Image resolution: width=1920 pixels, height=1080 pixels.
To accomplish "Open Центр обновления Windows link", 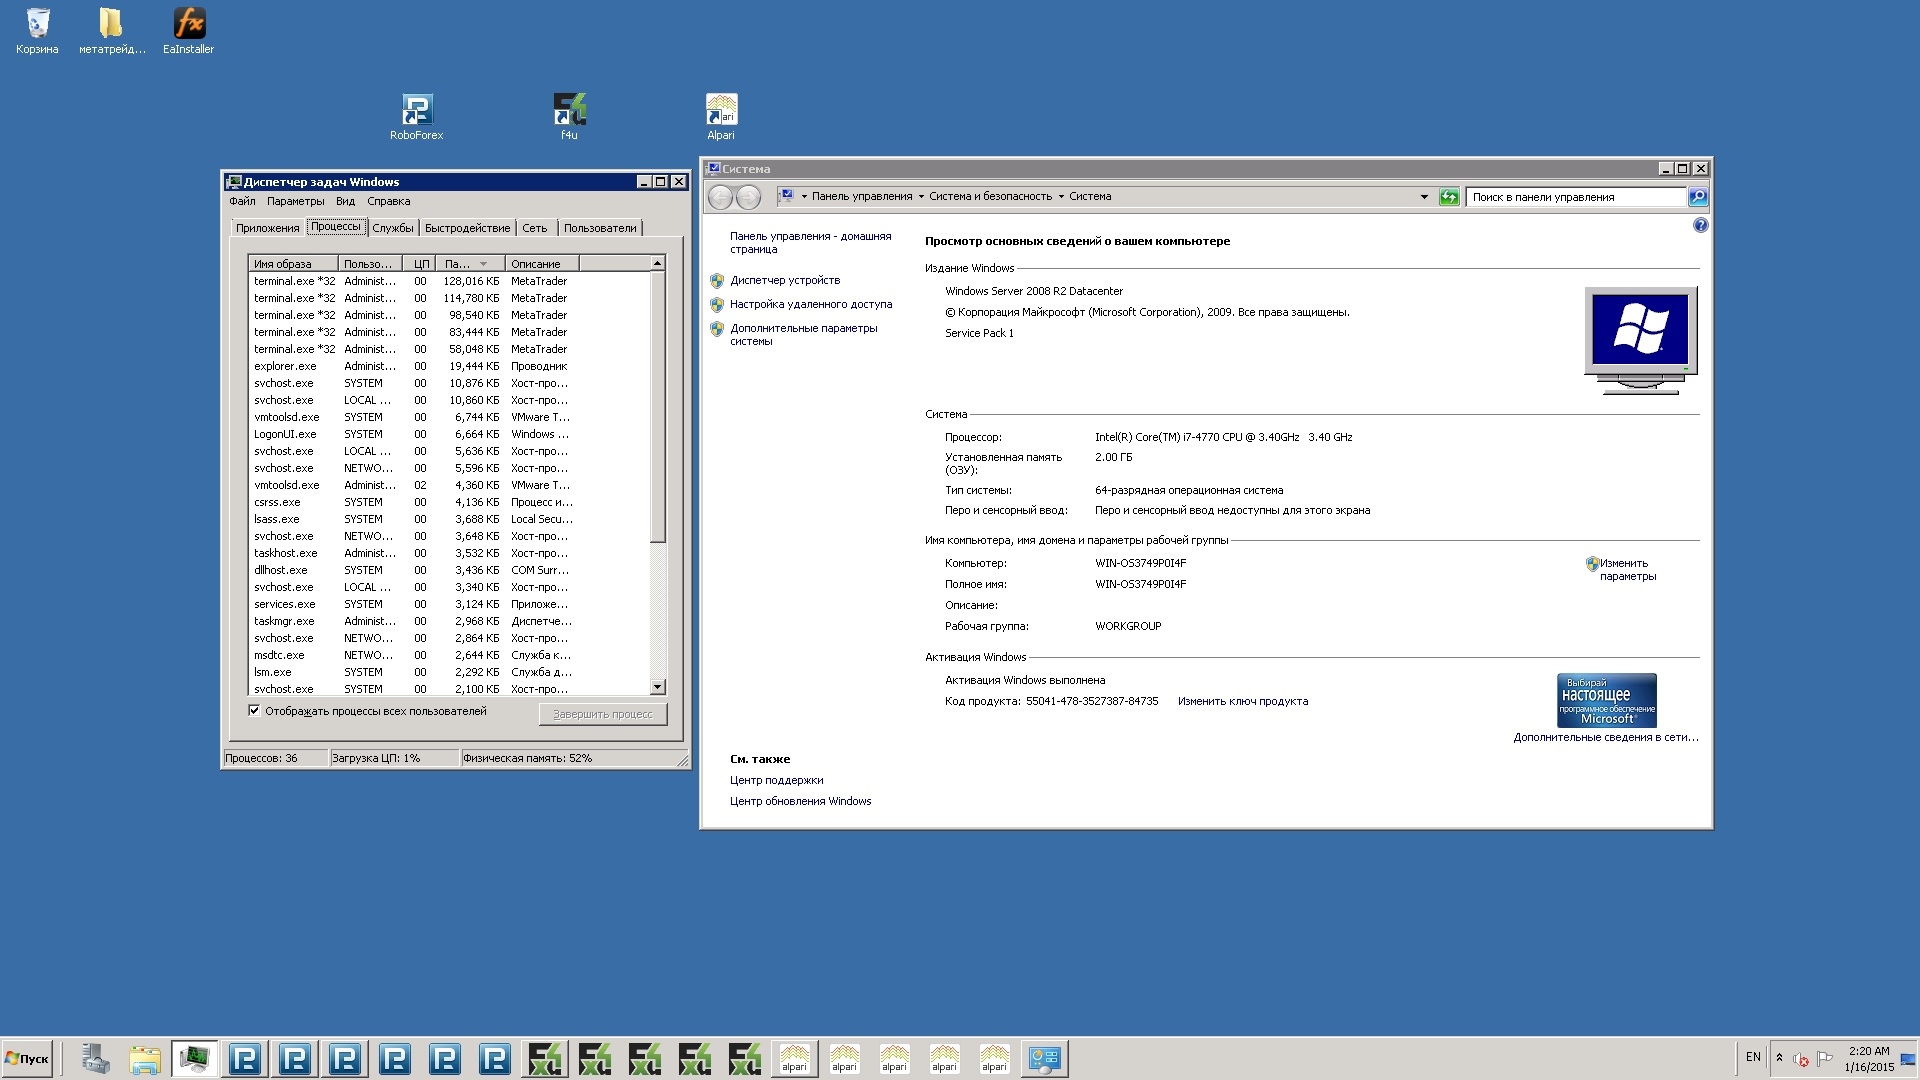I will coord(800,801).
